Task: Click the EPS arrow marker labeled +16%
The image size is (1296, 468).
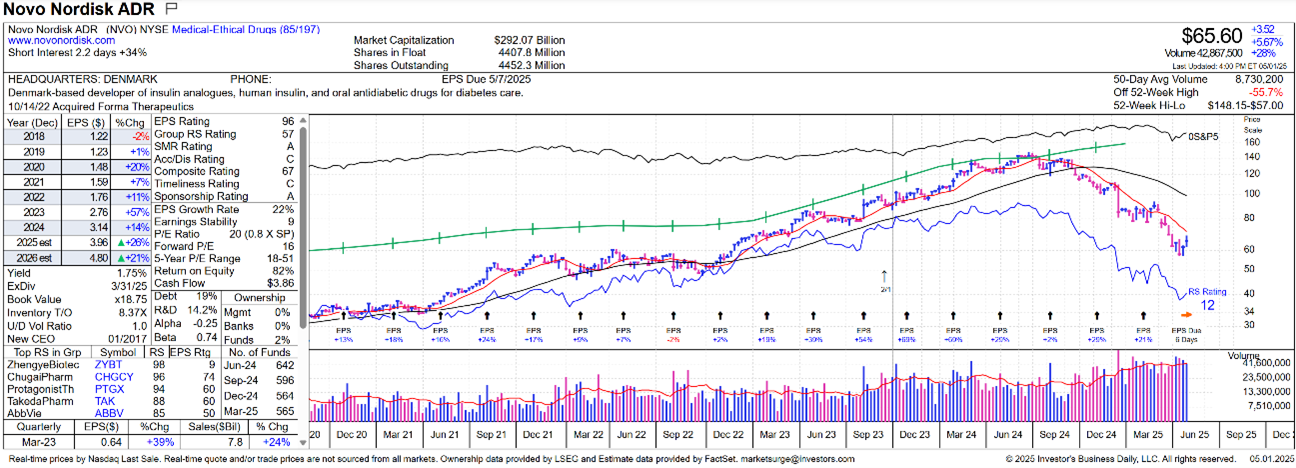Action: pyautogui.click(x=440, y=314)
